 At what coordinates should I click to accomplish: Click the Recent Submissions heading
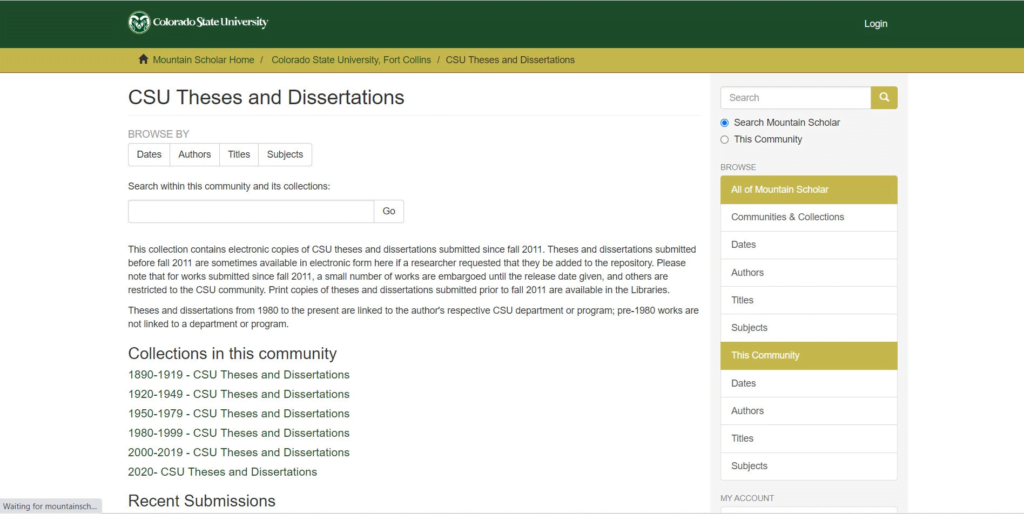[x=201, y=501]
